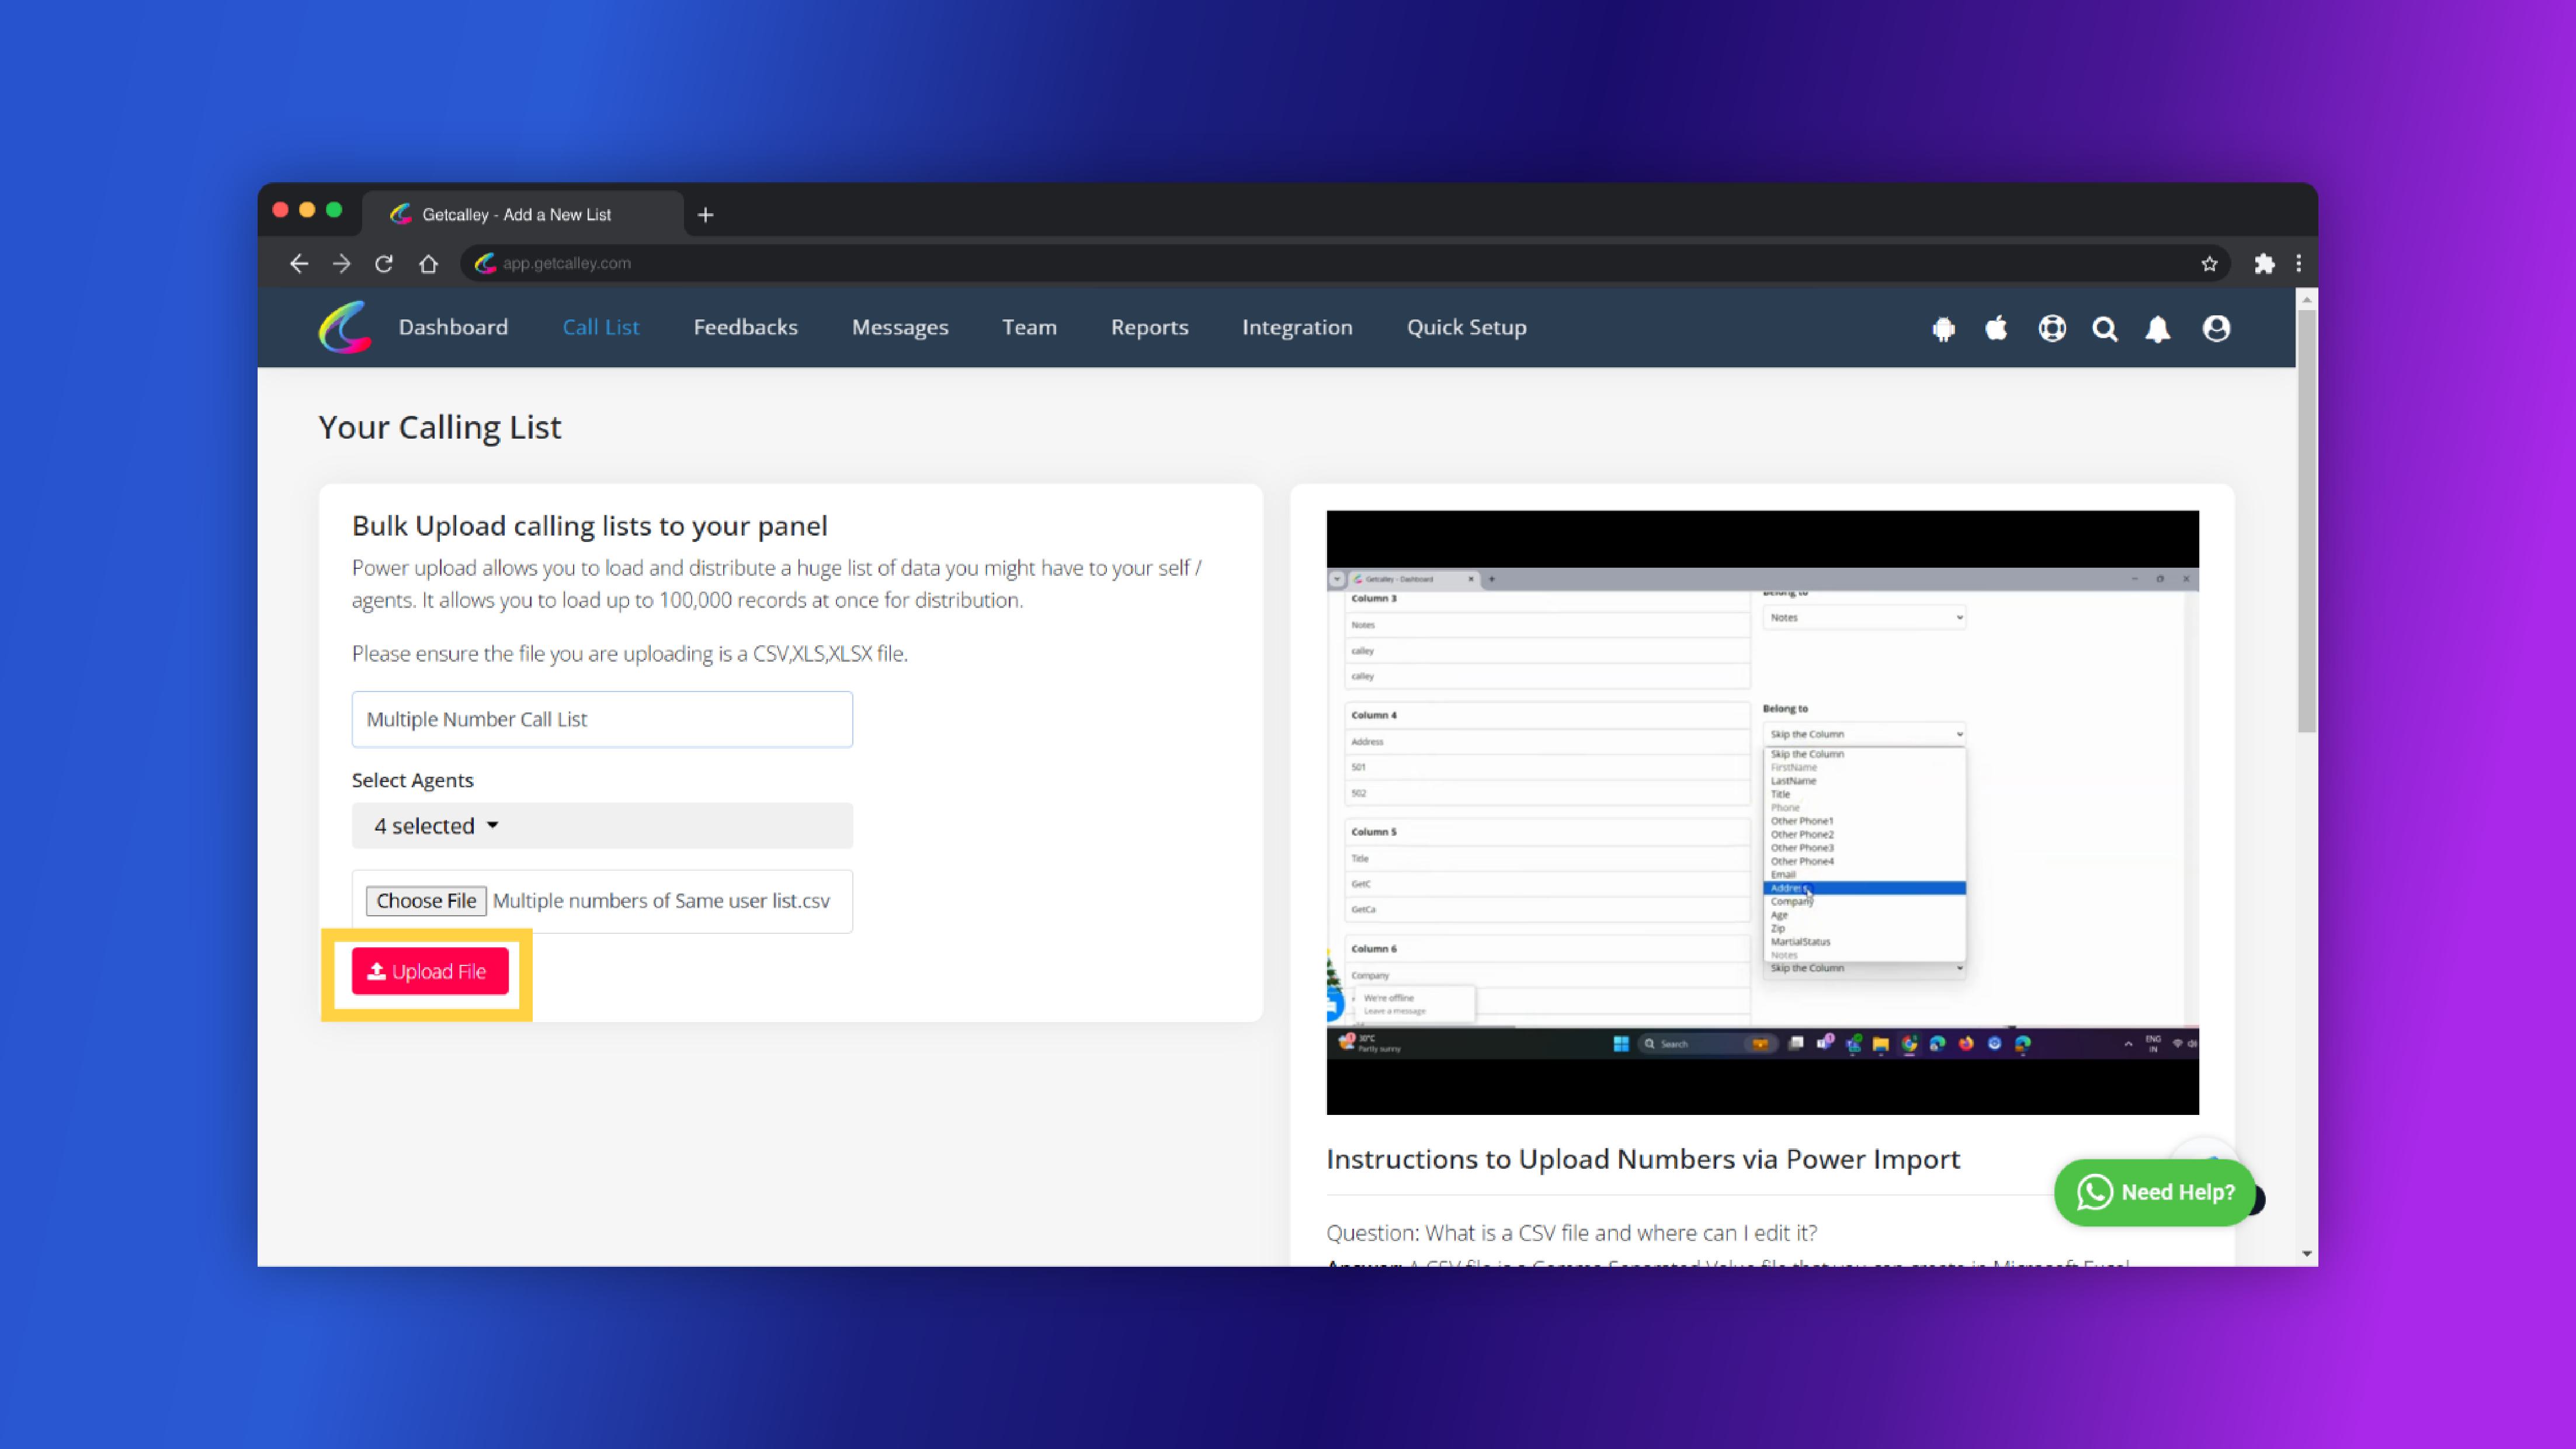Open the Android app icon

pos(1943,328)
